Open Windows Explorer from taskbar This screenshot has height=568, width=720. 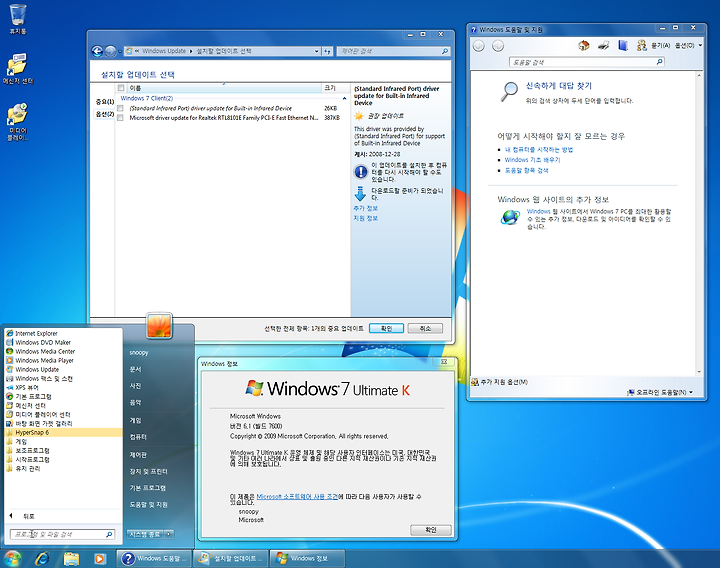tap(71, 558)
